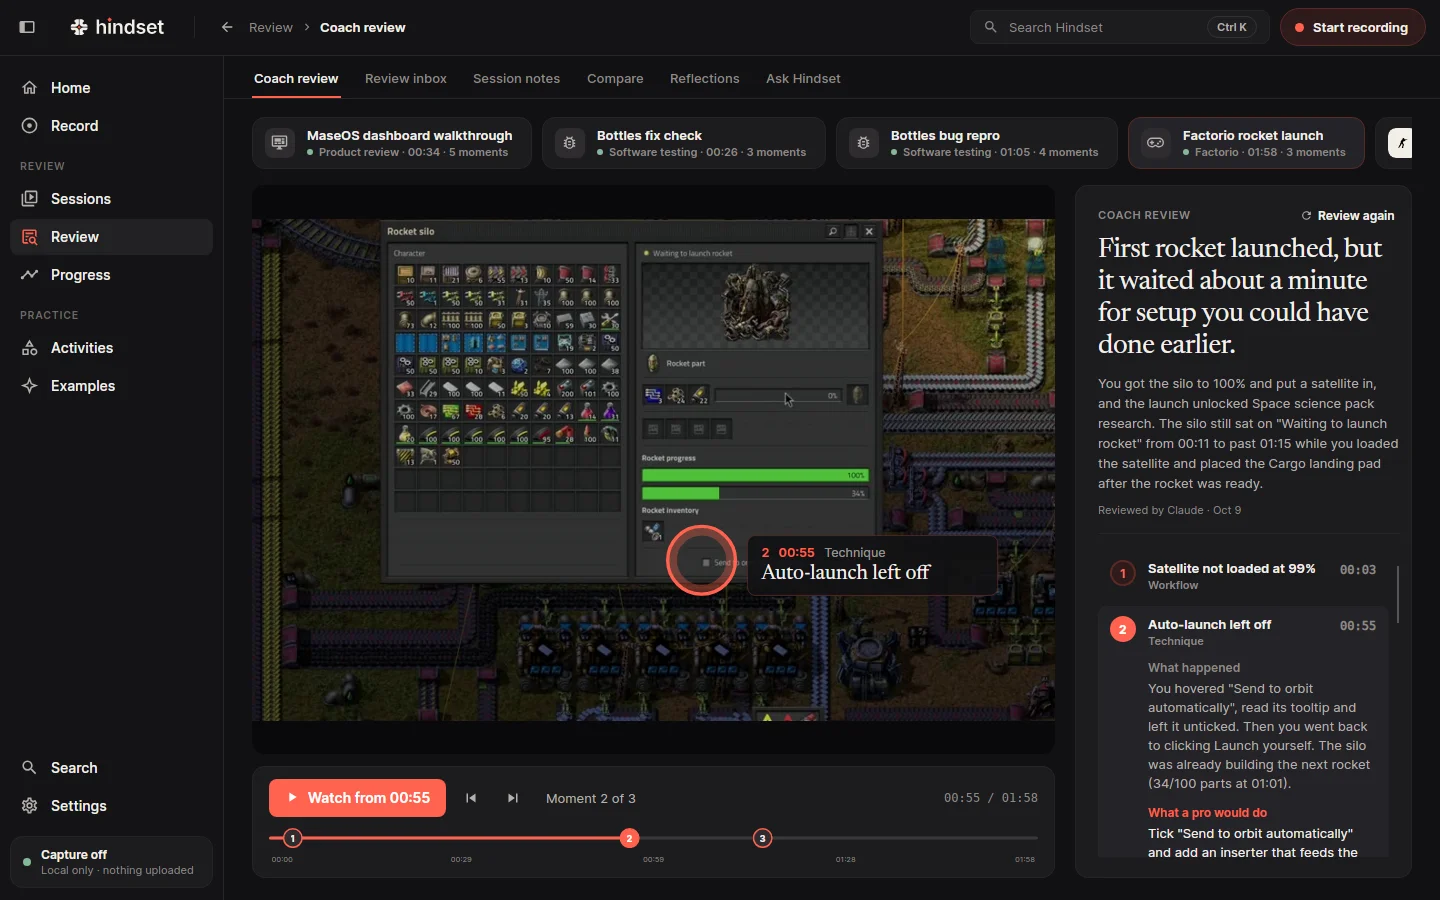The height and width of the screenshot is (900, 1440).
Task: Go back with the arrow icon
Action: tap(227, 27)
